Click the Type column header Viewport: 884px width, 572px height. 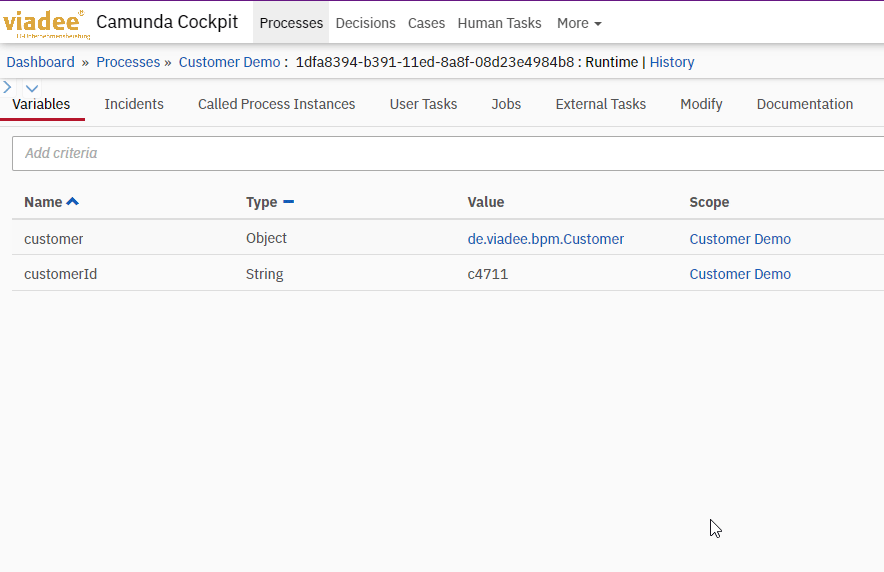coord(262,202)
